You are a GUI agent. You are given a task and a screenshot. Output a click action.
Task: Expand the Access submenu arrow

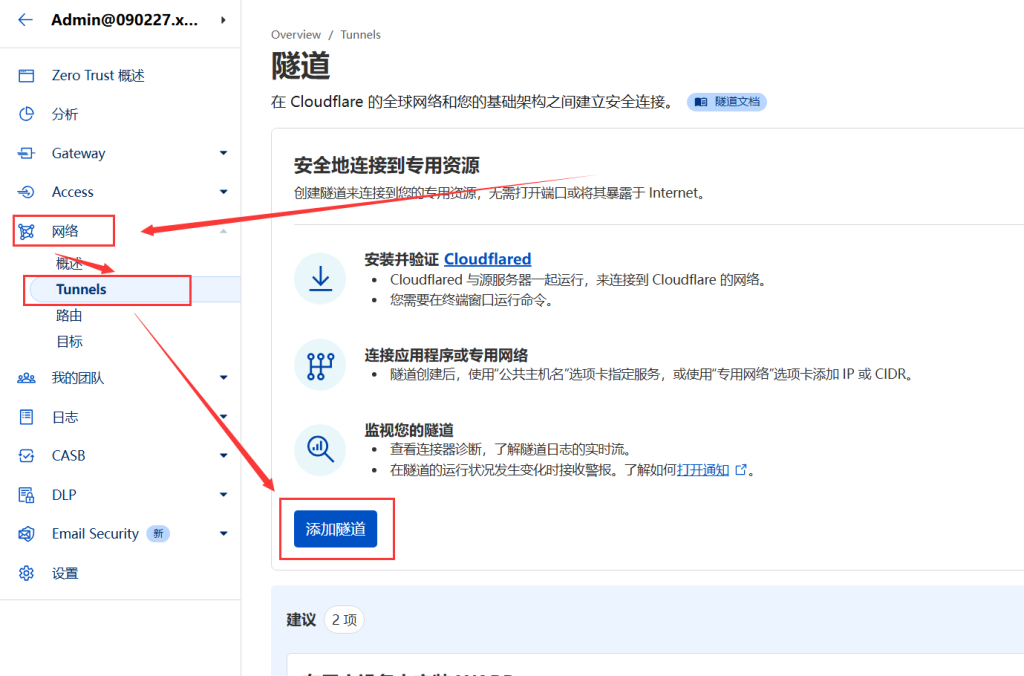(223, 192)
